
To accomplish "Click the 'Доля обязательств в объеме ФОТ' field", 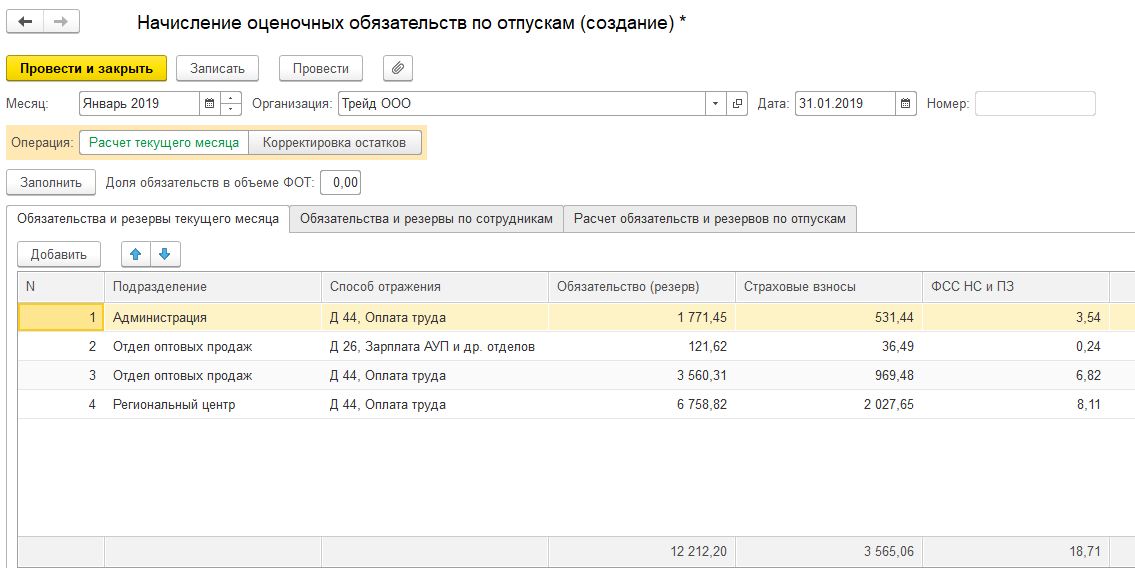I will pos(341,182).
